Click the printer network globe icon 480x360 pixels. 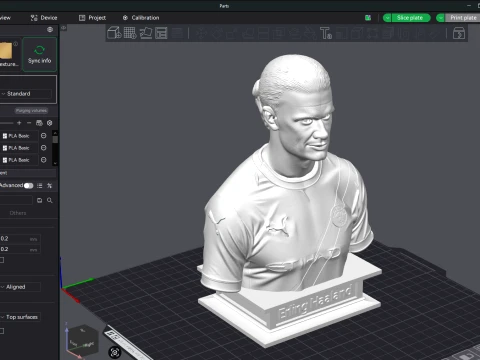point(50,30)
